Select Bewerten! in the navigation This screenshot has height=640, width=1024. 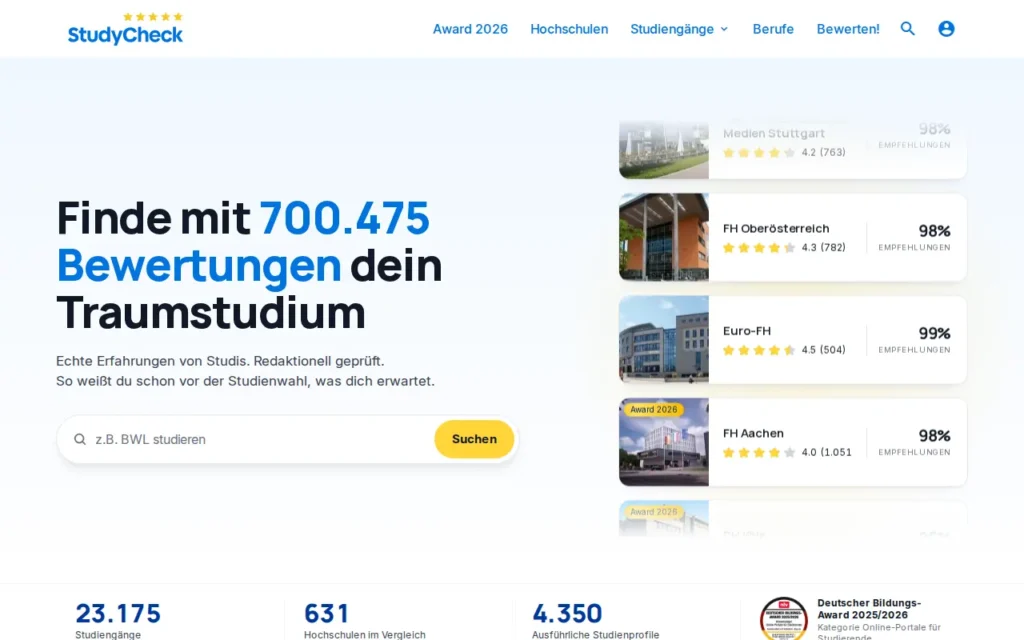(x=848, y=29)
